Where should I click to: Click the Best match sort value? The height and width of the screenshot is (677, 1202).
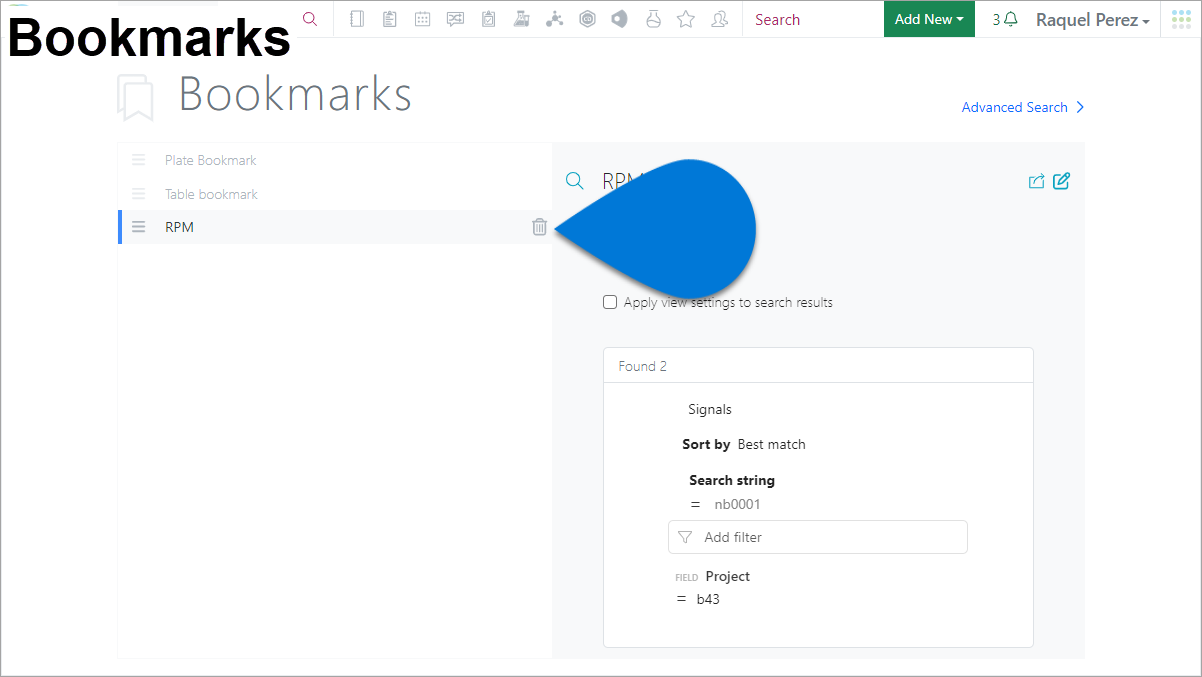[771, 444]
